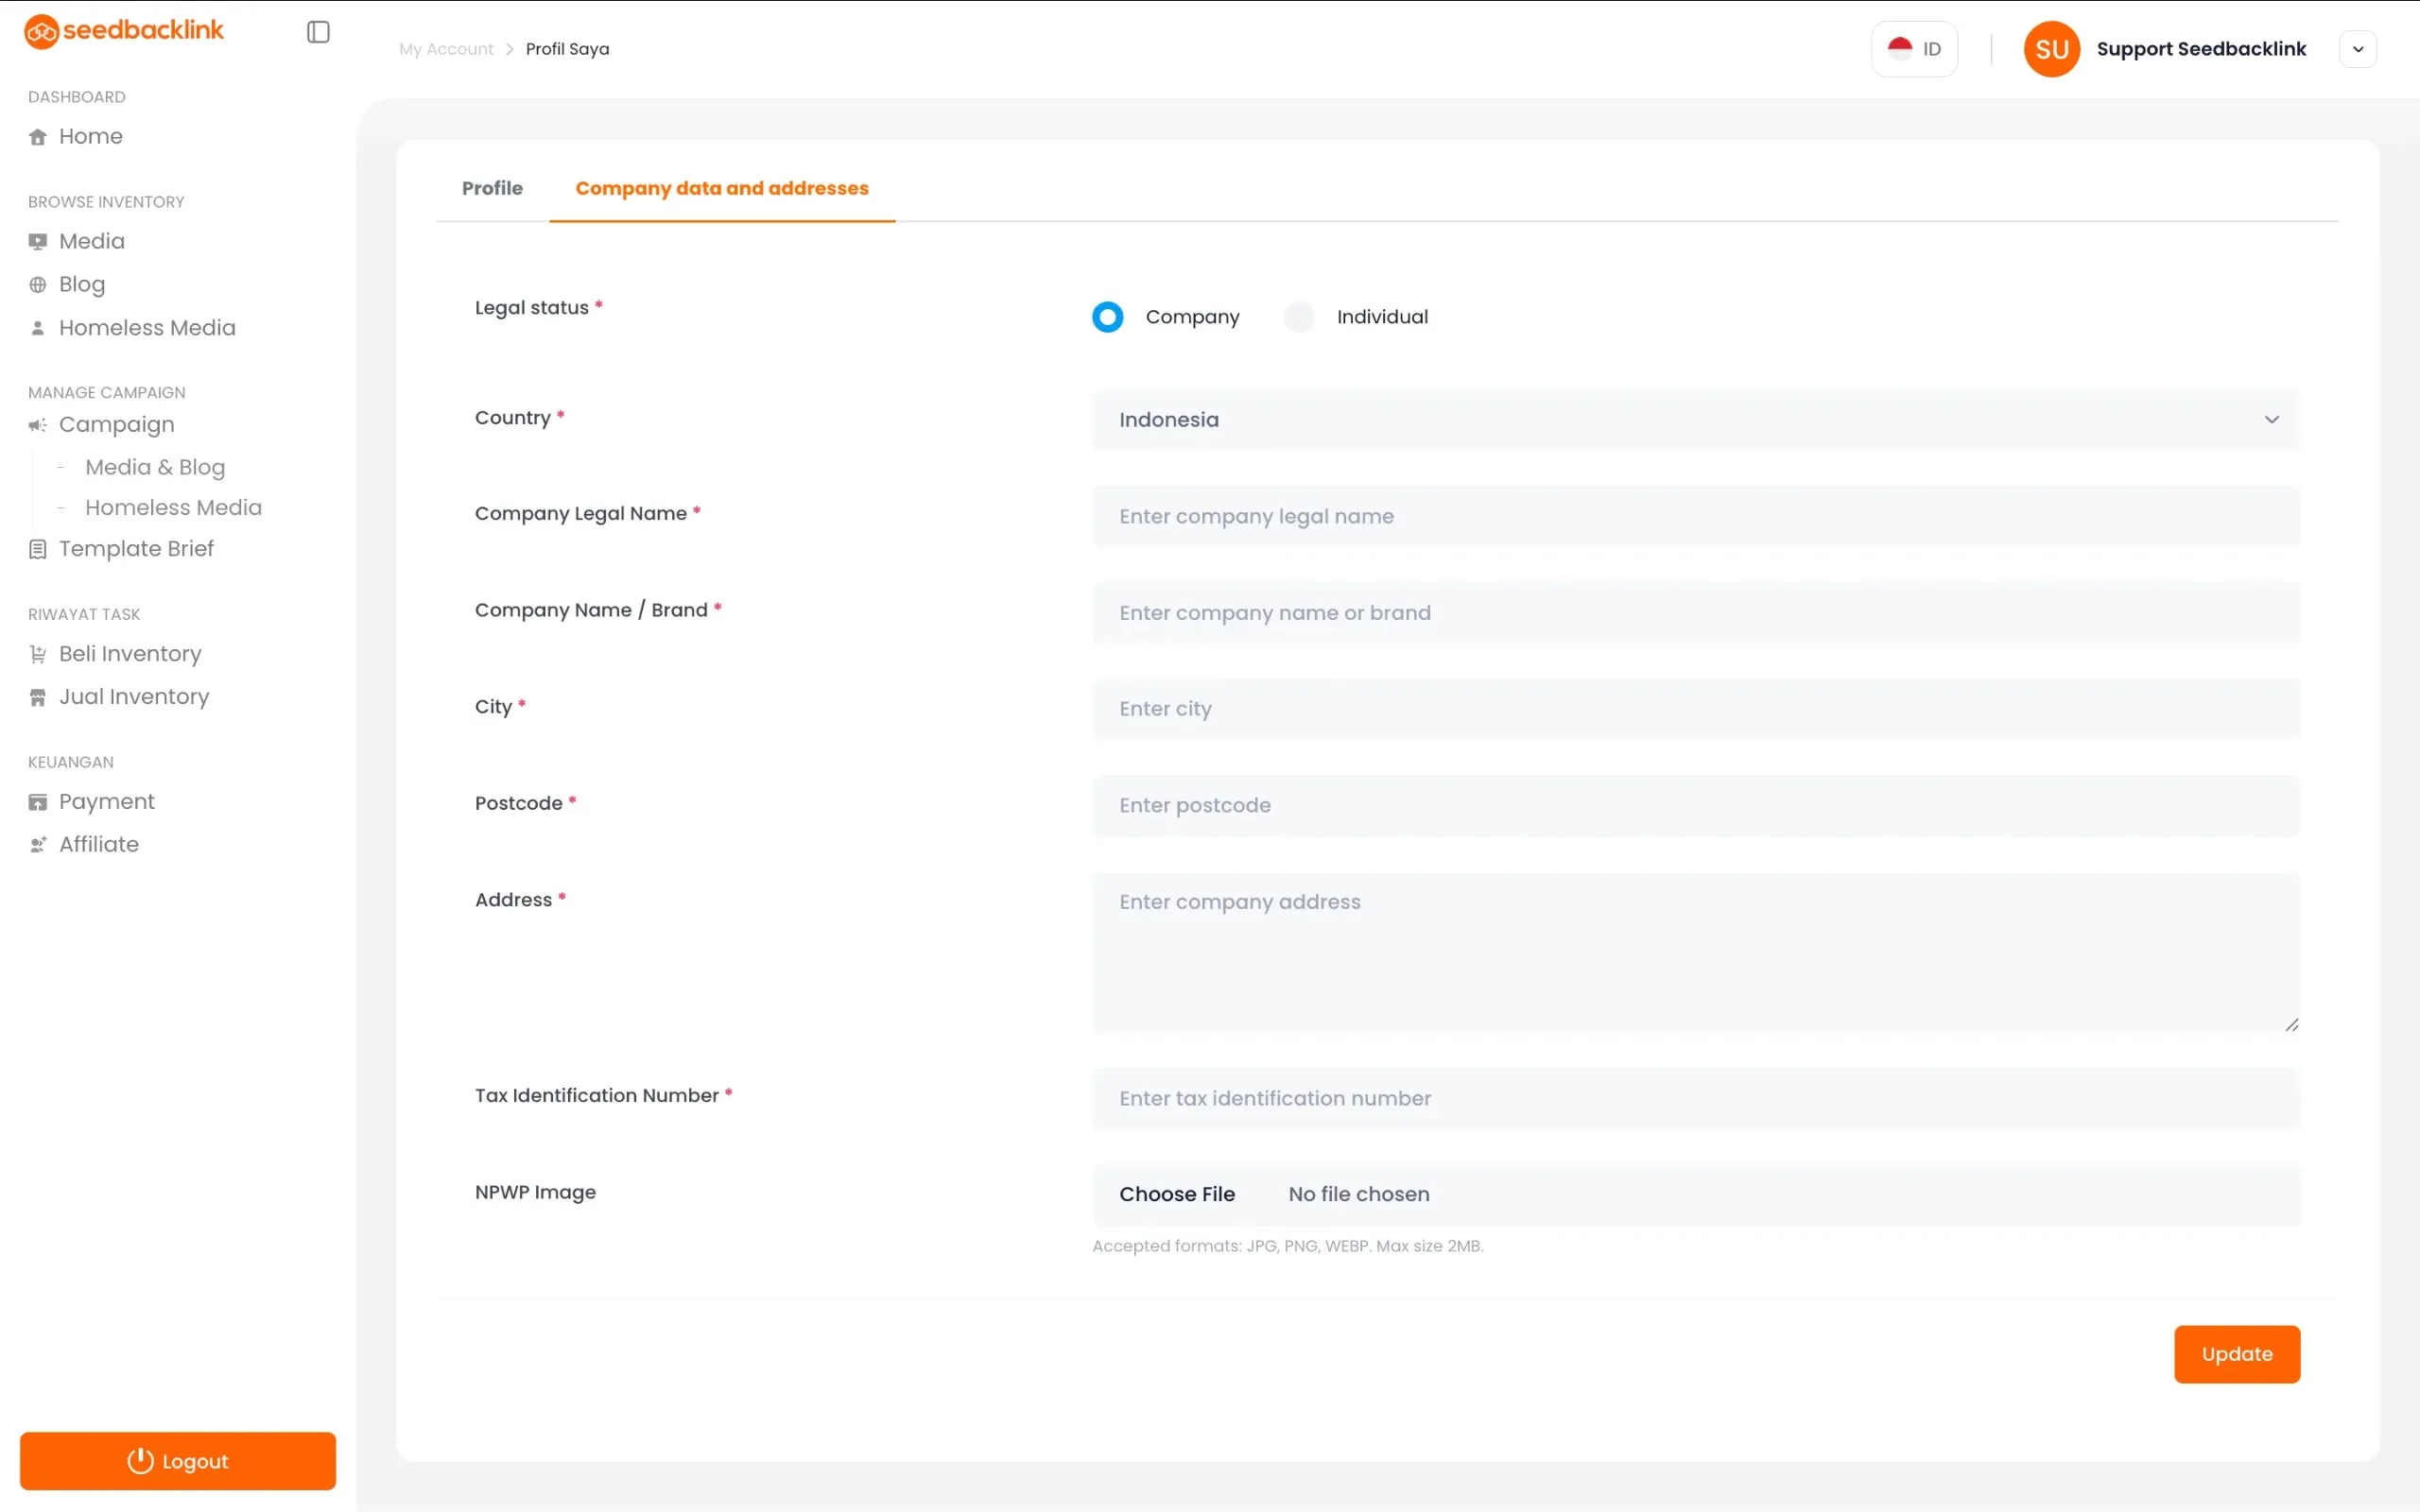Click the SU avatar circle
2420x1512 pixels.
(x=2052, y=49)
